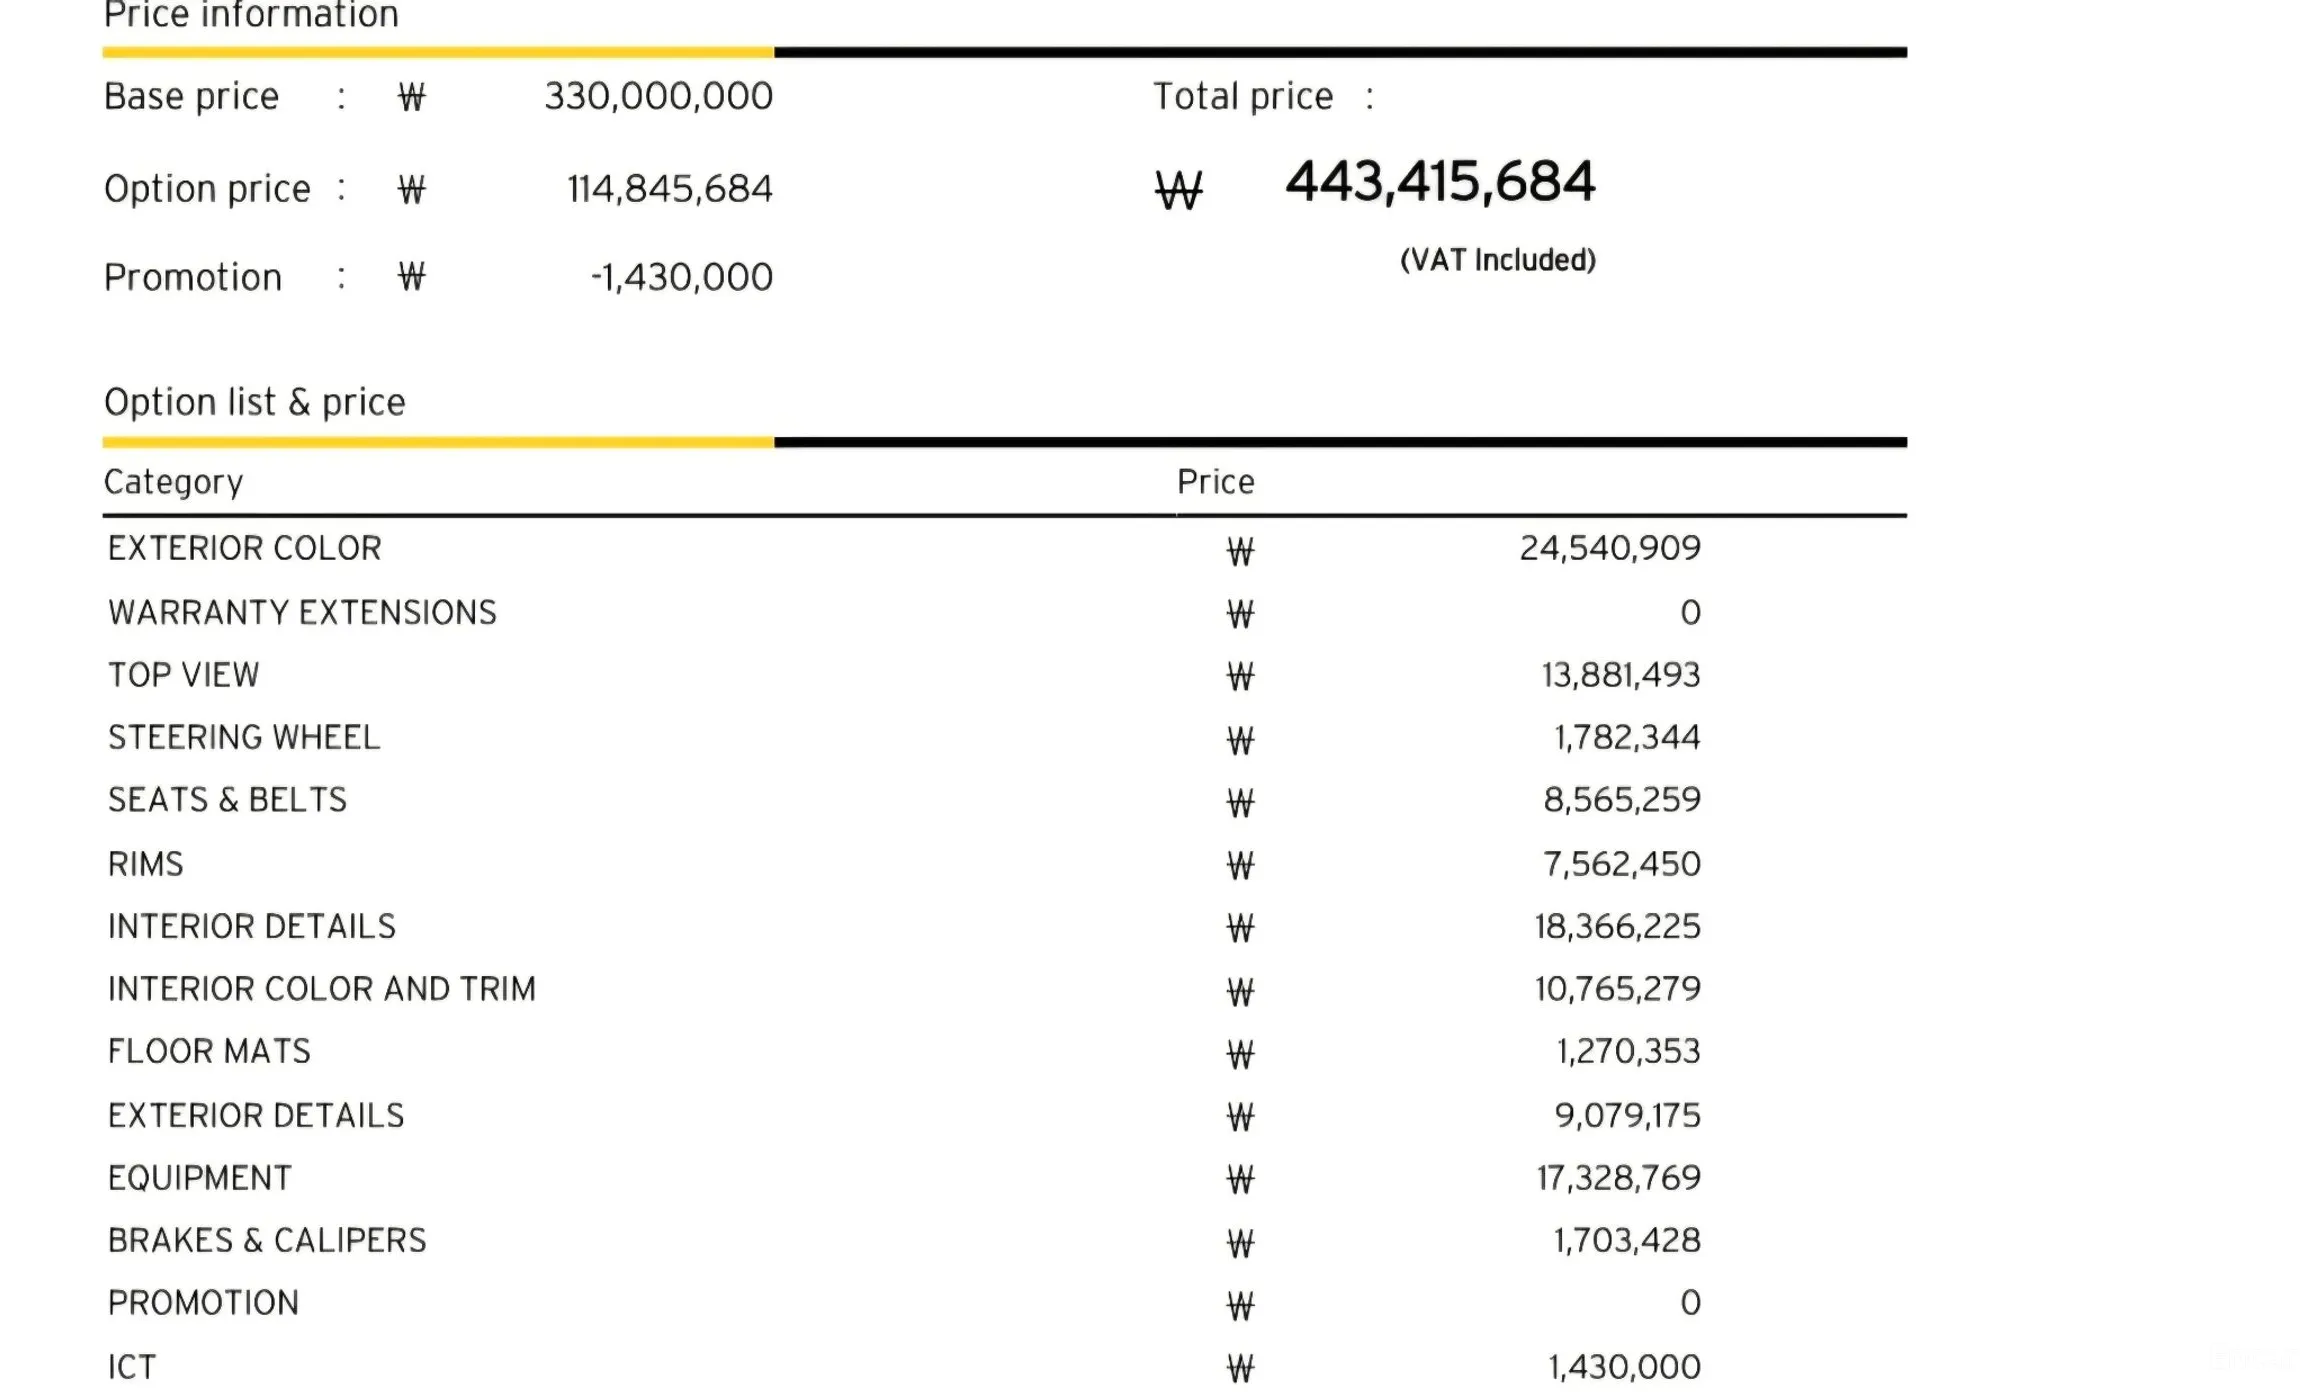
Task: Click the Option list & price heading
Action: [x=255, y=402]
